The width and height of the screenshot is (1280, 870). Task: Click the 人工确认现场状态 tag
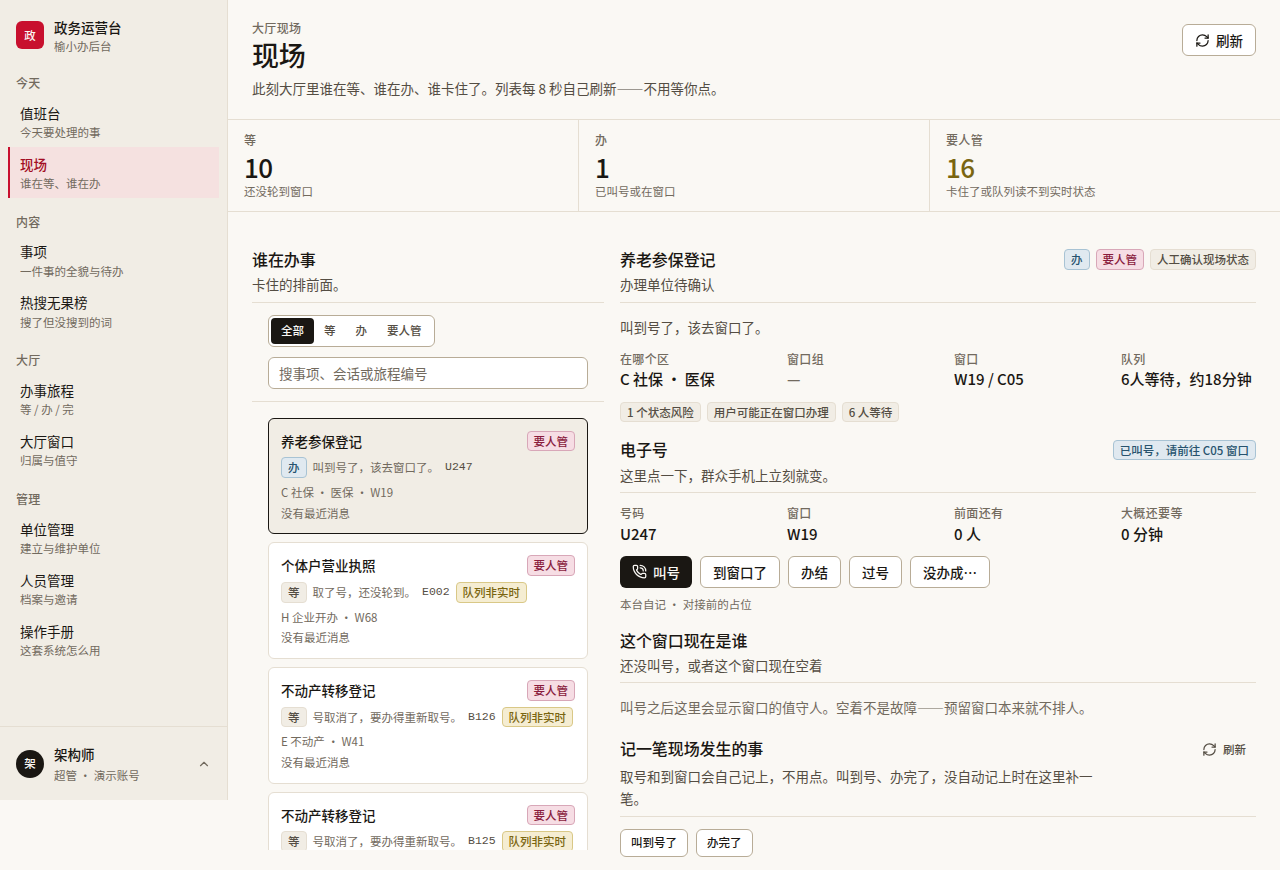pyautogui.click(x=1203, y=259)
